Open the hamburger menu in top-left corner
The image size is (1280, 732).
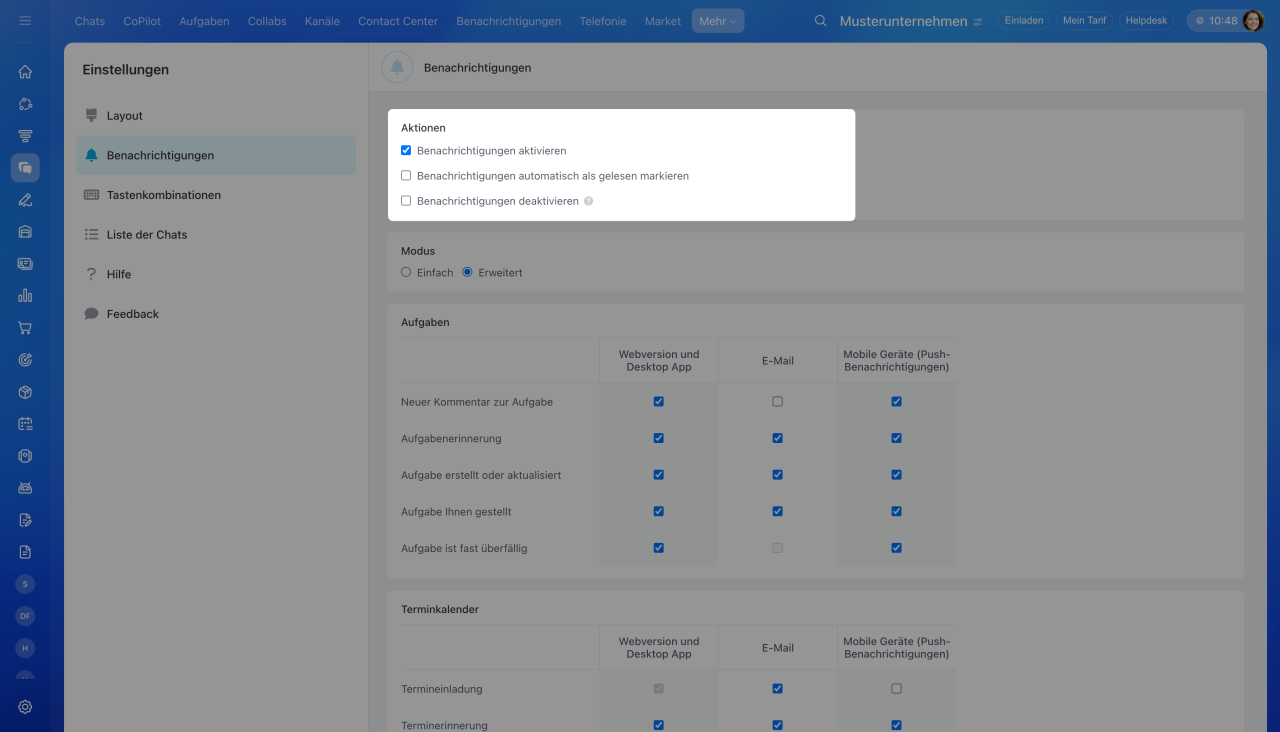(25, 21)
